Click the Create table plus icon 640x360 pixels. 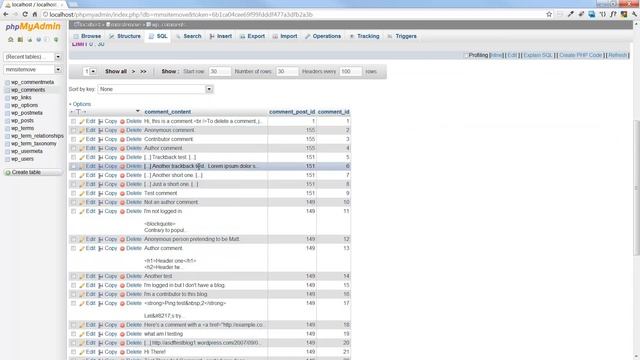7,173
